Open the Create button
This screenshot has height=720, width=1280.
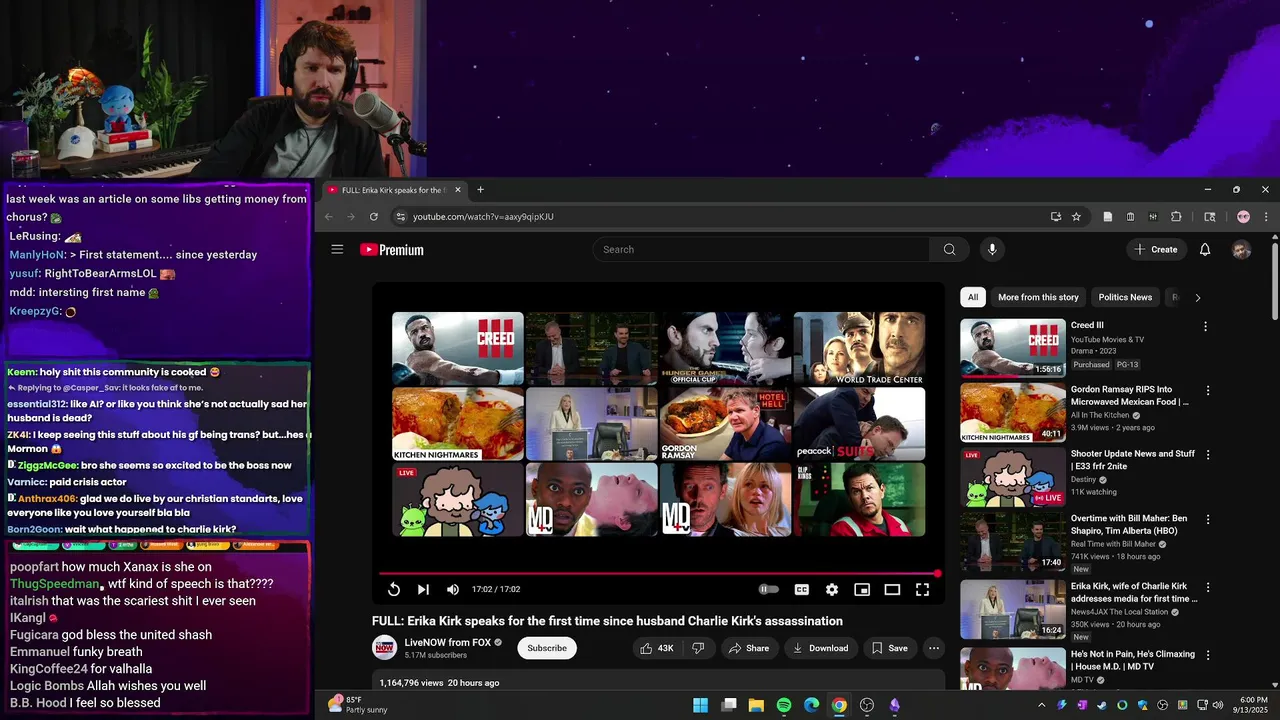point(1156,249)
